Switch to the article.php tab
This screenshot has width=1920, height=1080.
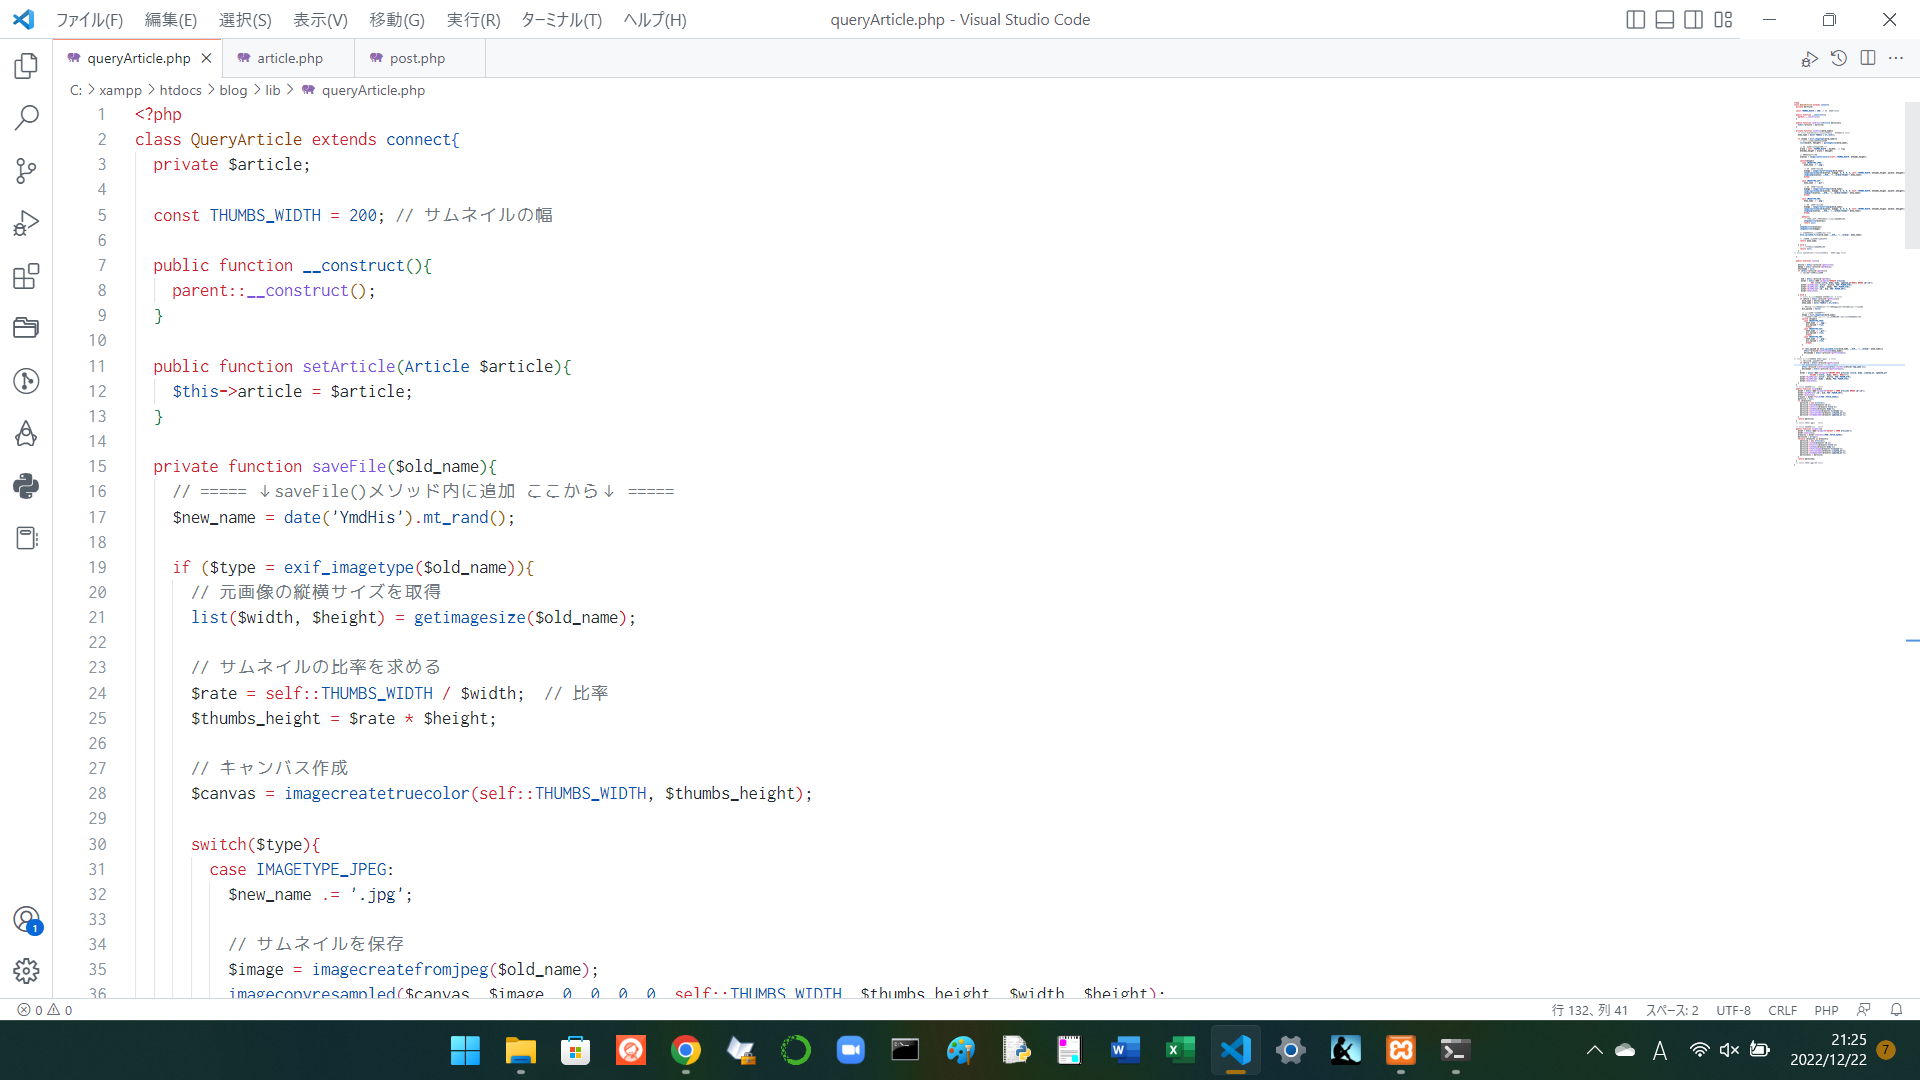tap(289, 57)
